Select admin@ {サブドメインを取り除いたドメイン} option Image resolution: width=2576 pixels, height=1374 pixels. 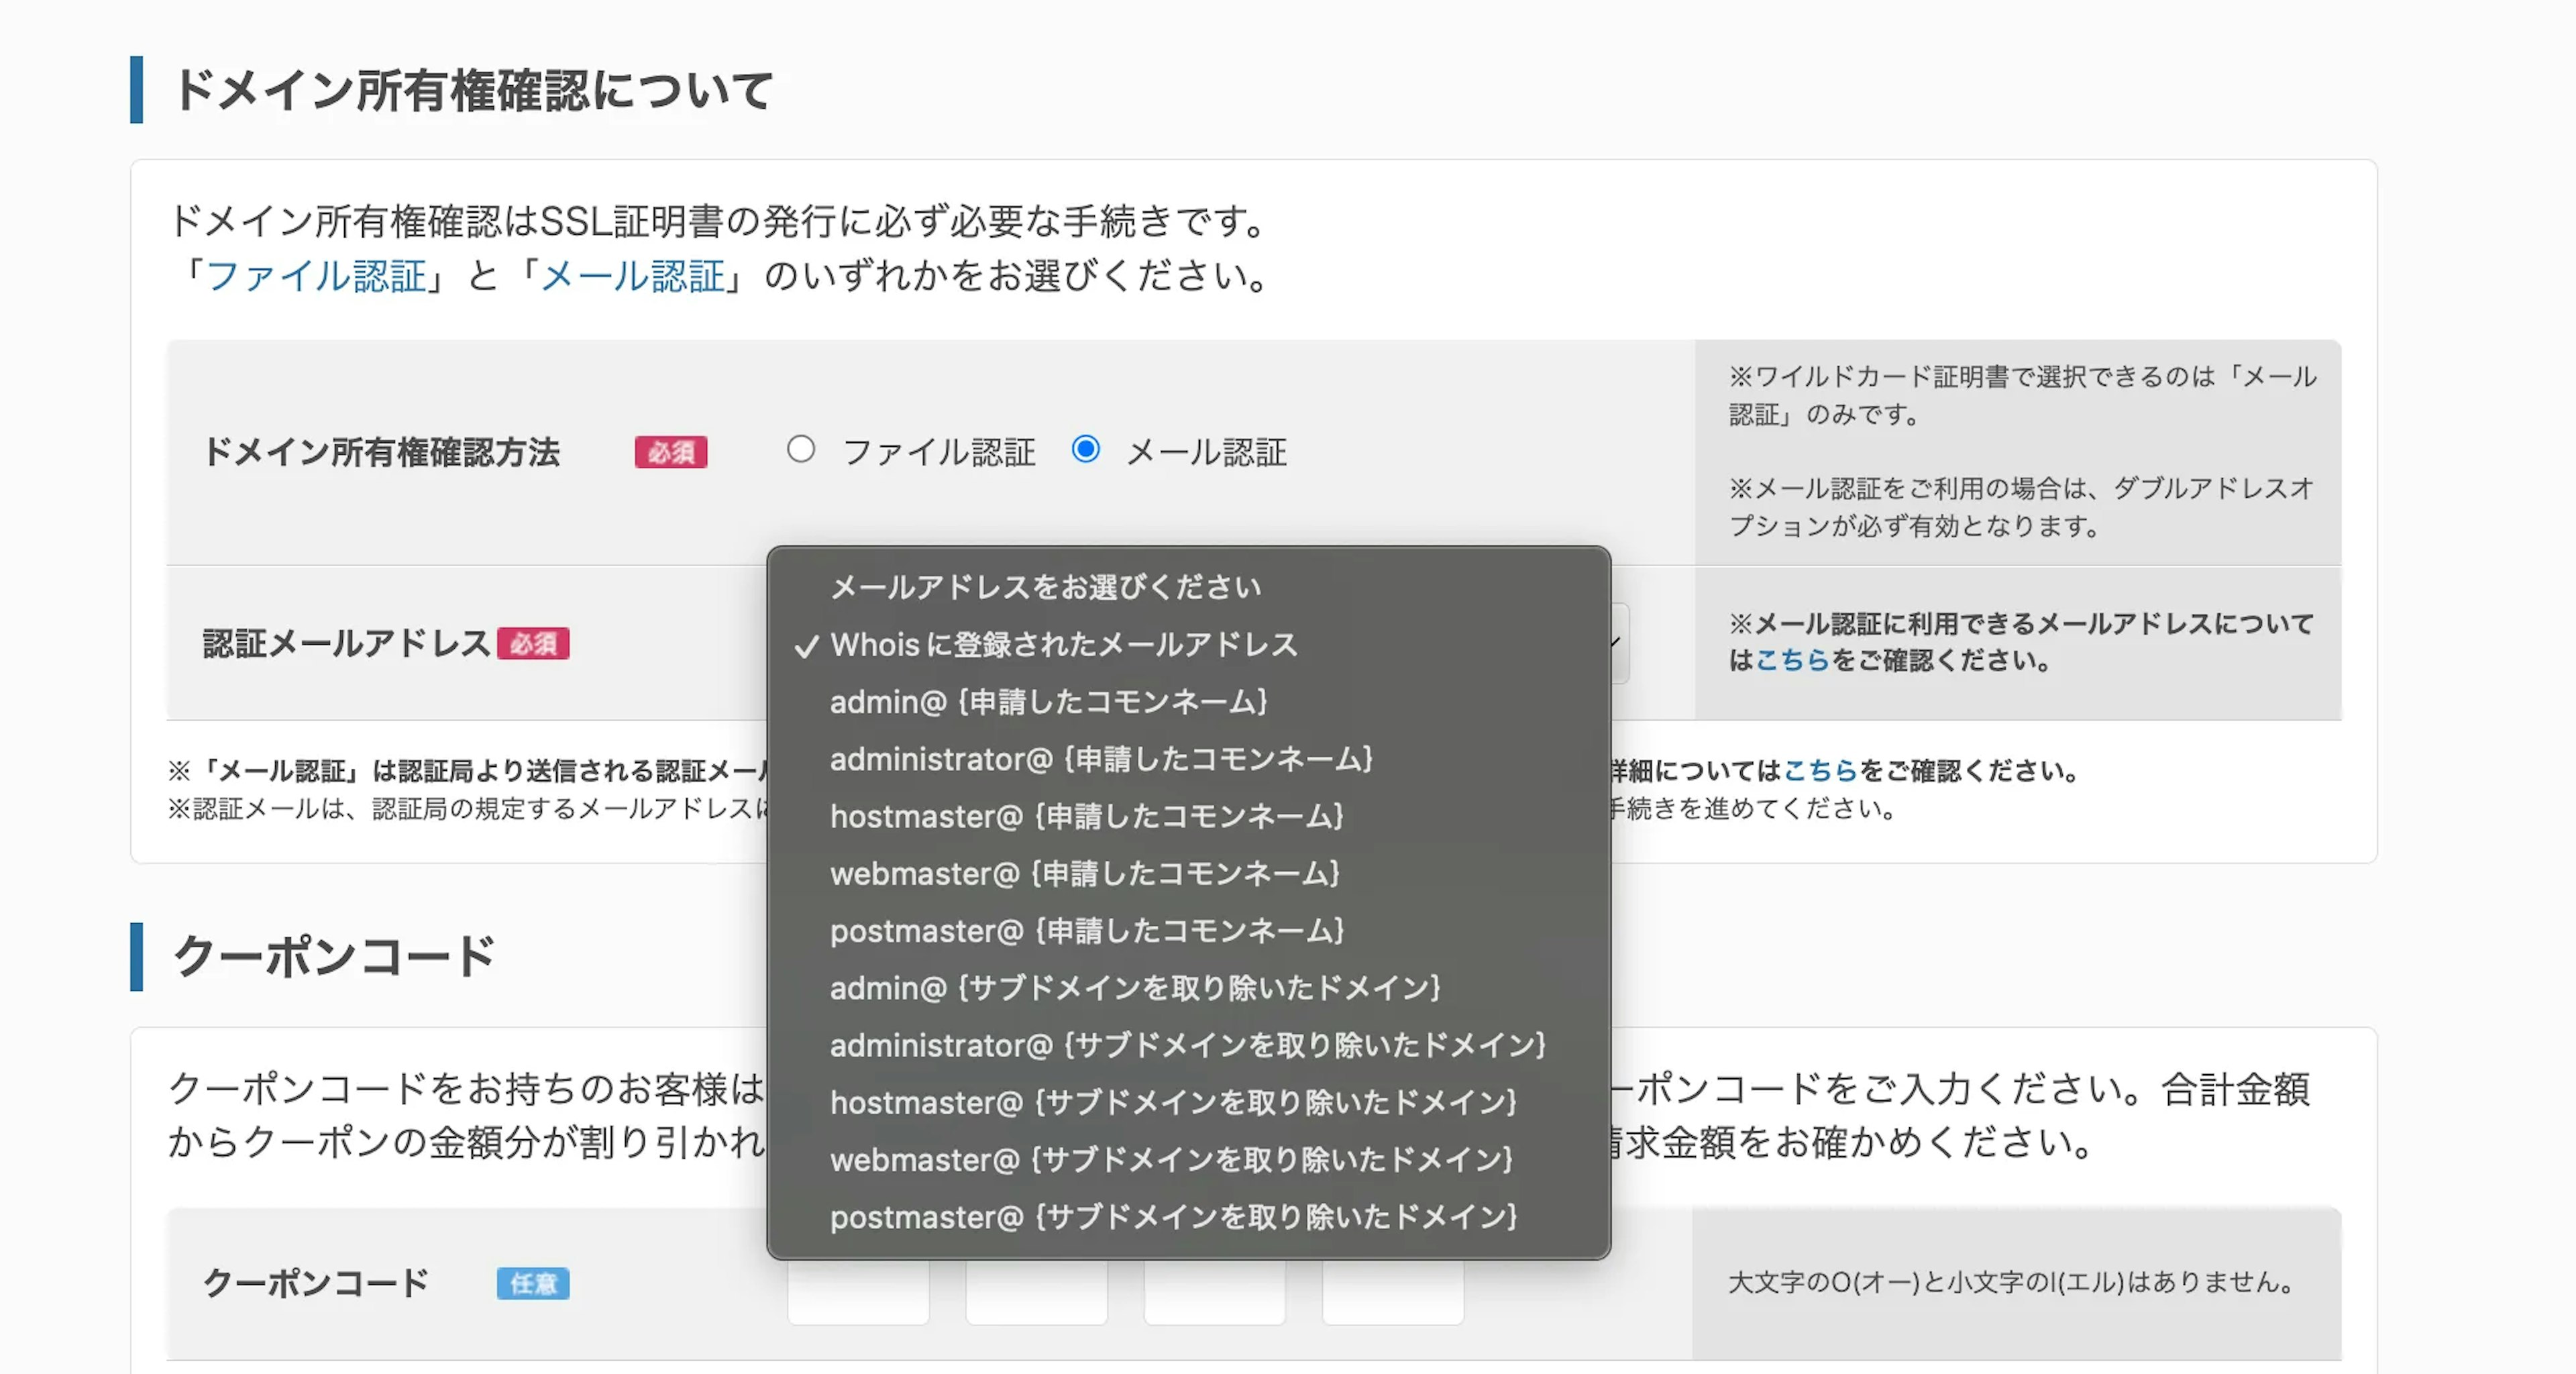click(1134, 988)
